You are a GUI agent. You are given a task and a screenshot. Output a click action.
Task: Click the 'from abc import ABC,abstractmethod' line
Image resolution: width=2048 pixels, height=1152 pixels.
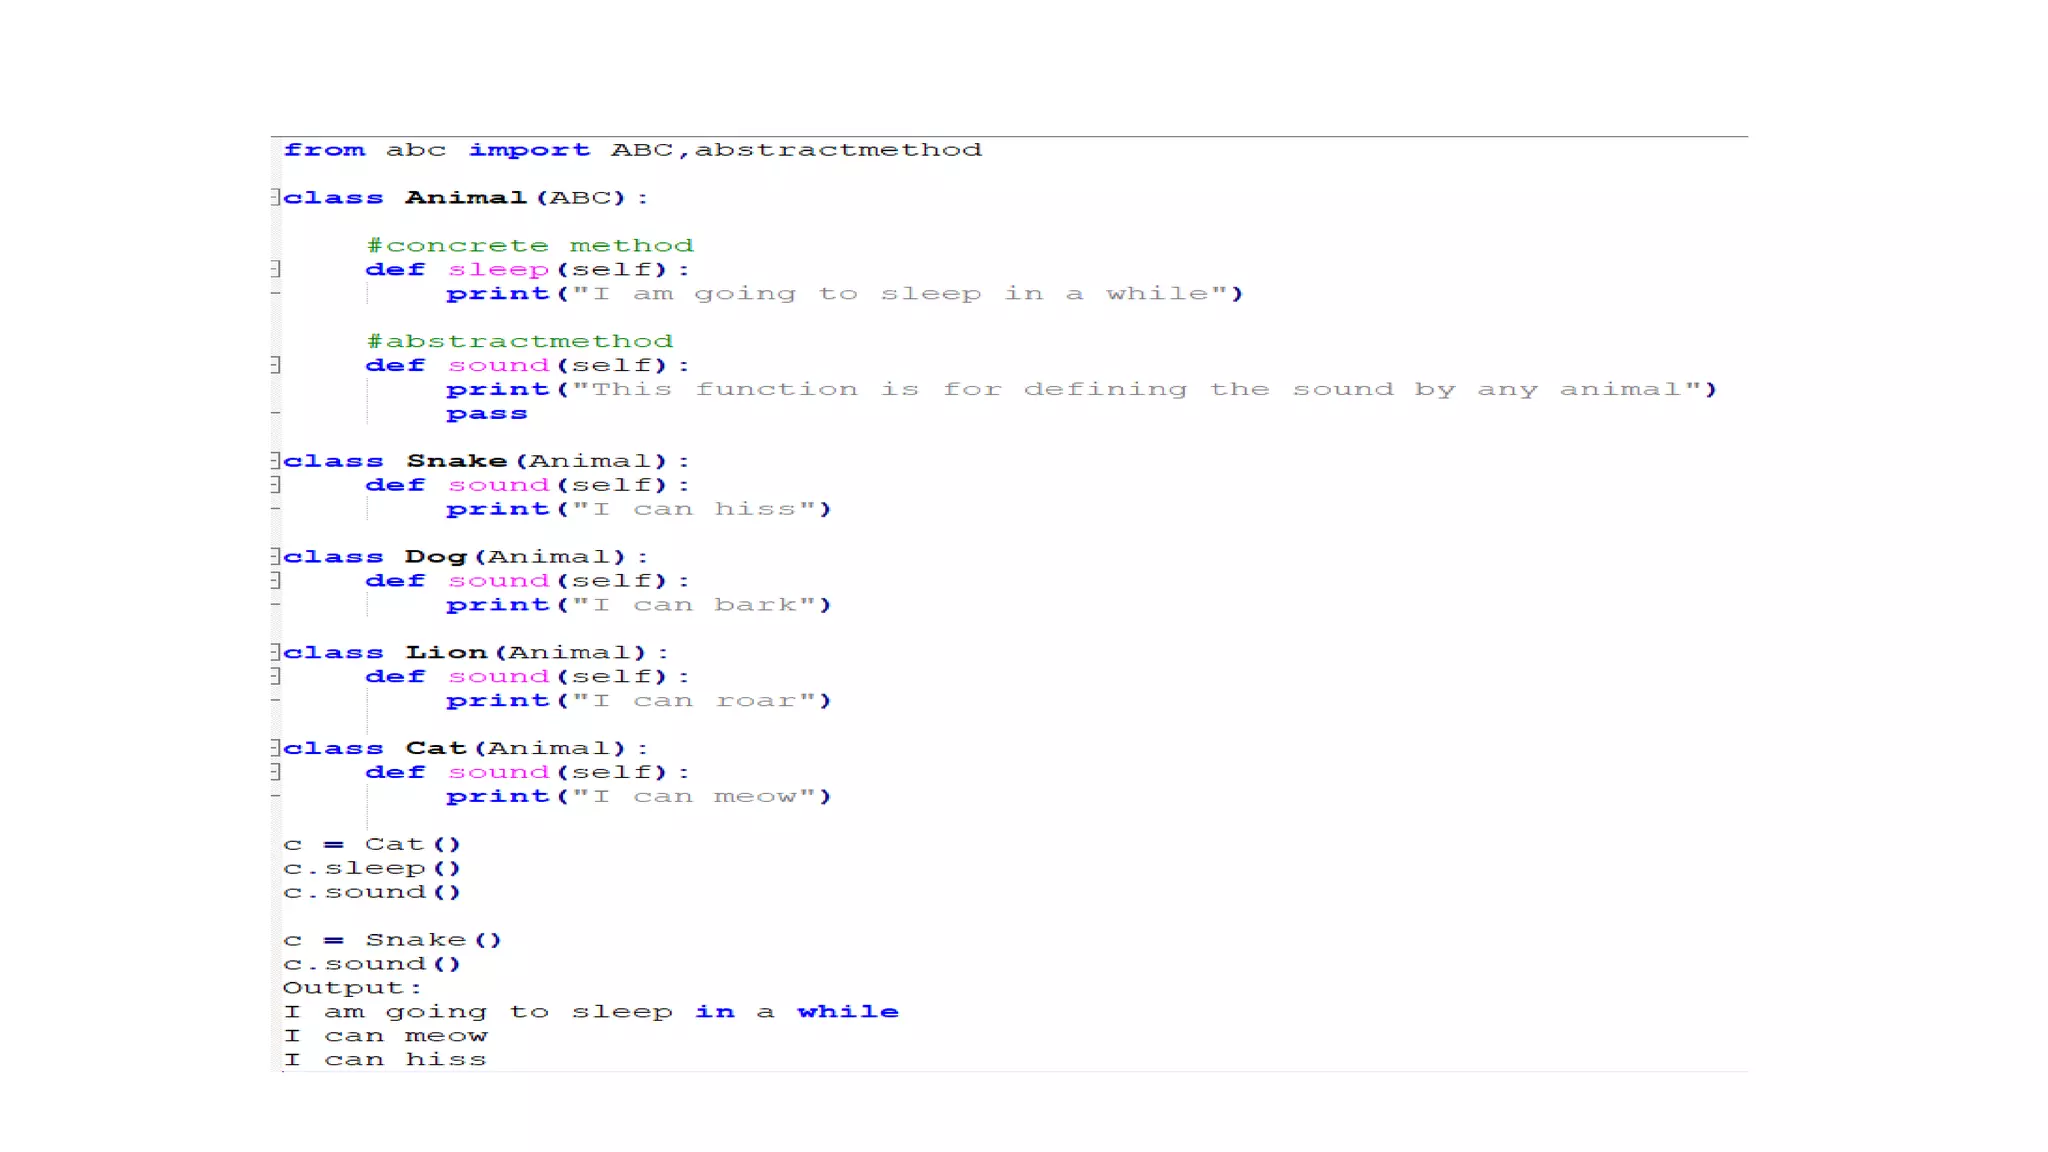(x=632, y=150)
